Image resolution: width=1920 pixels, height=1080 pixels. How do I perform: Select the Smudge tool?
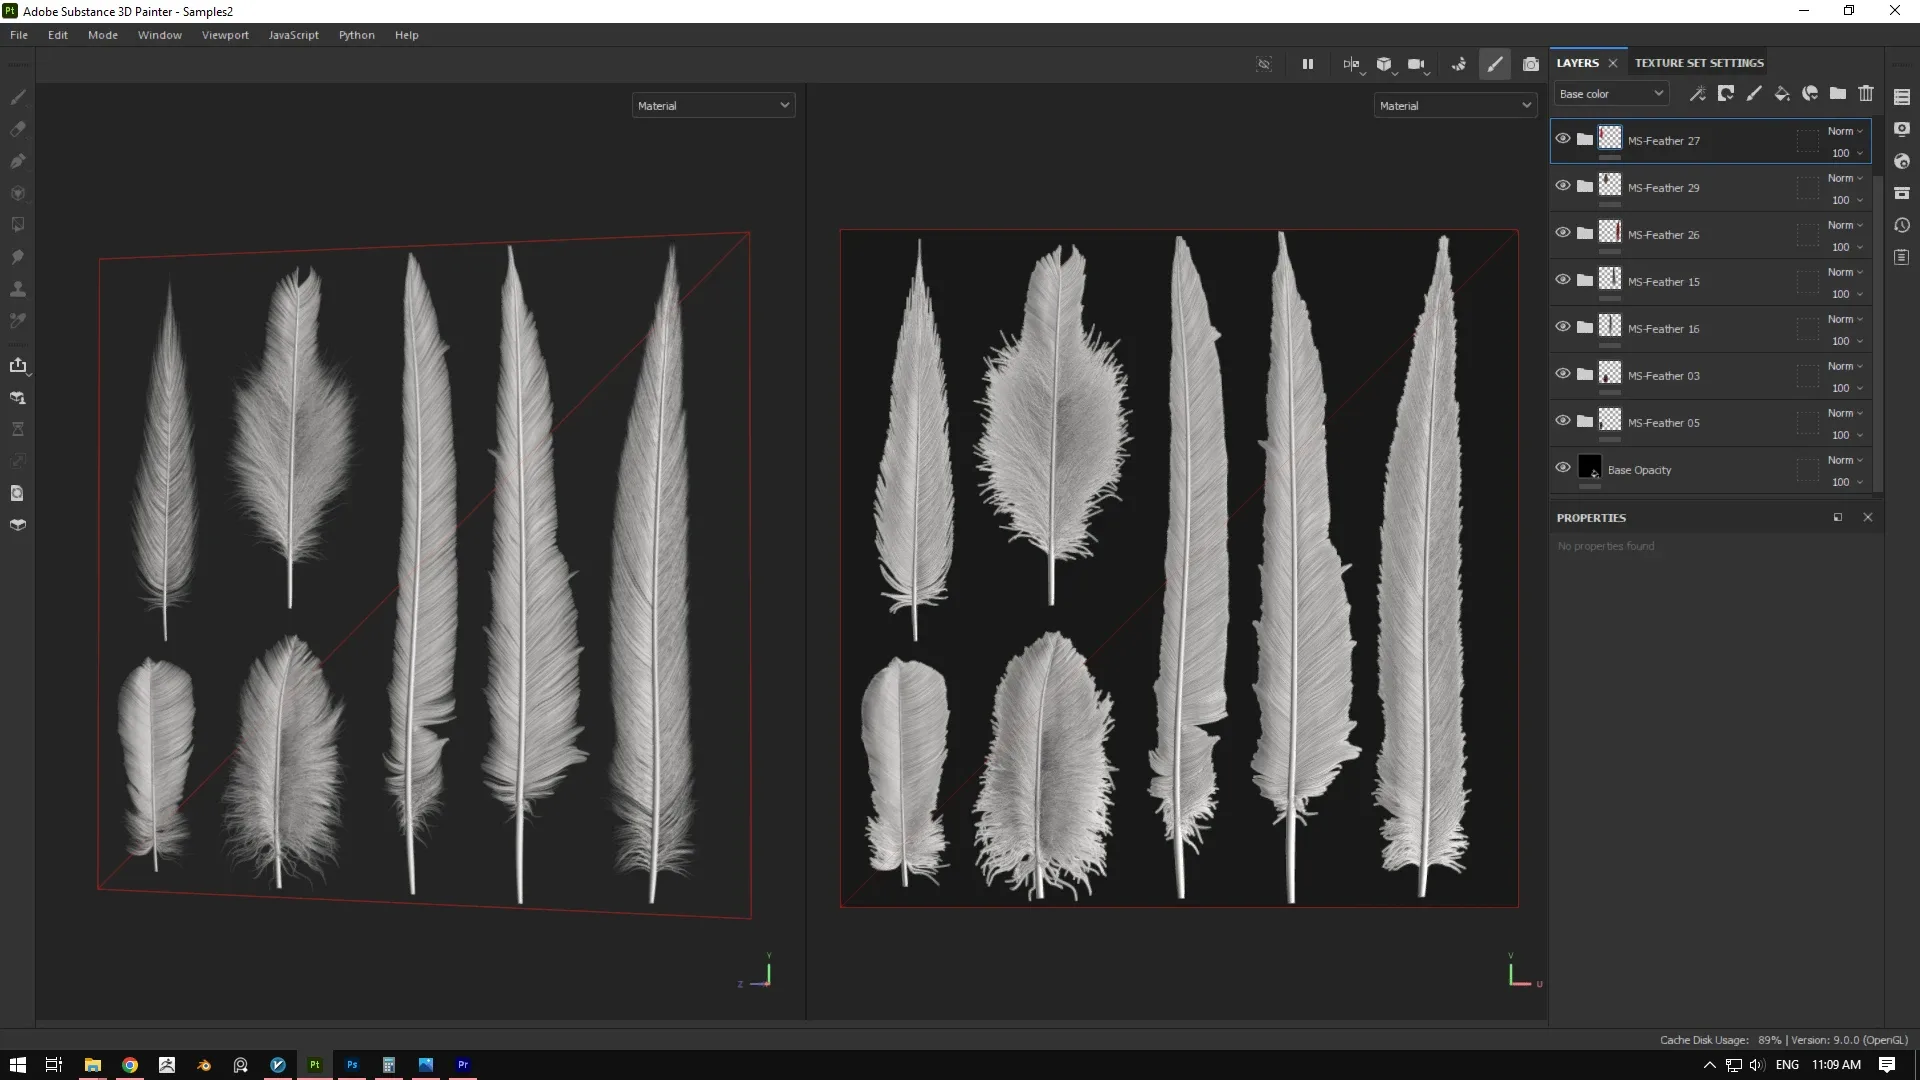[x=18, y=257]
